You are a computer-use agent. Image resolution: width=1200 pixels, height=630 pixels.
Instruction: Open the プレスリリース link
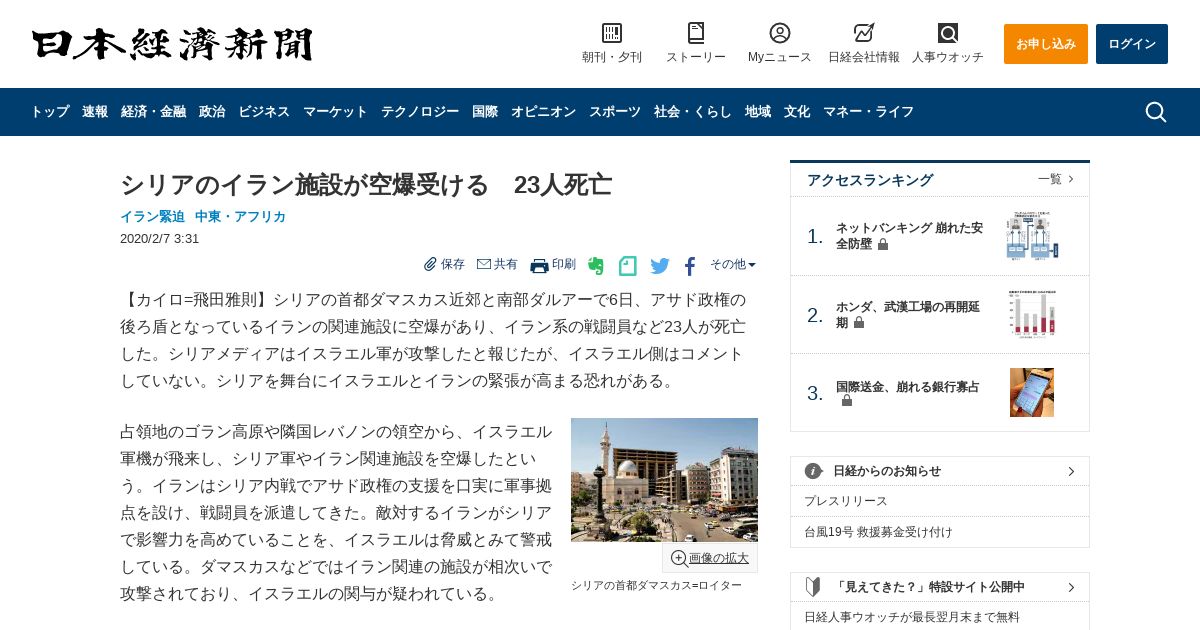point(846,501)
